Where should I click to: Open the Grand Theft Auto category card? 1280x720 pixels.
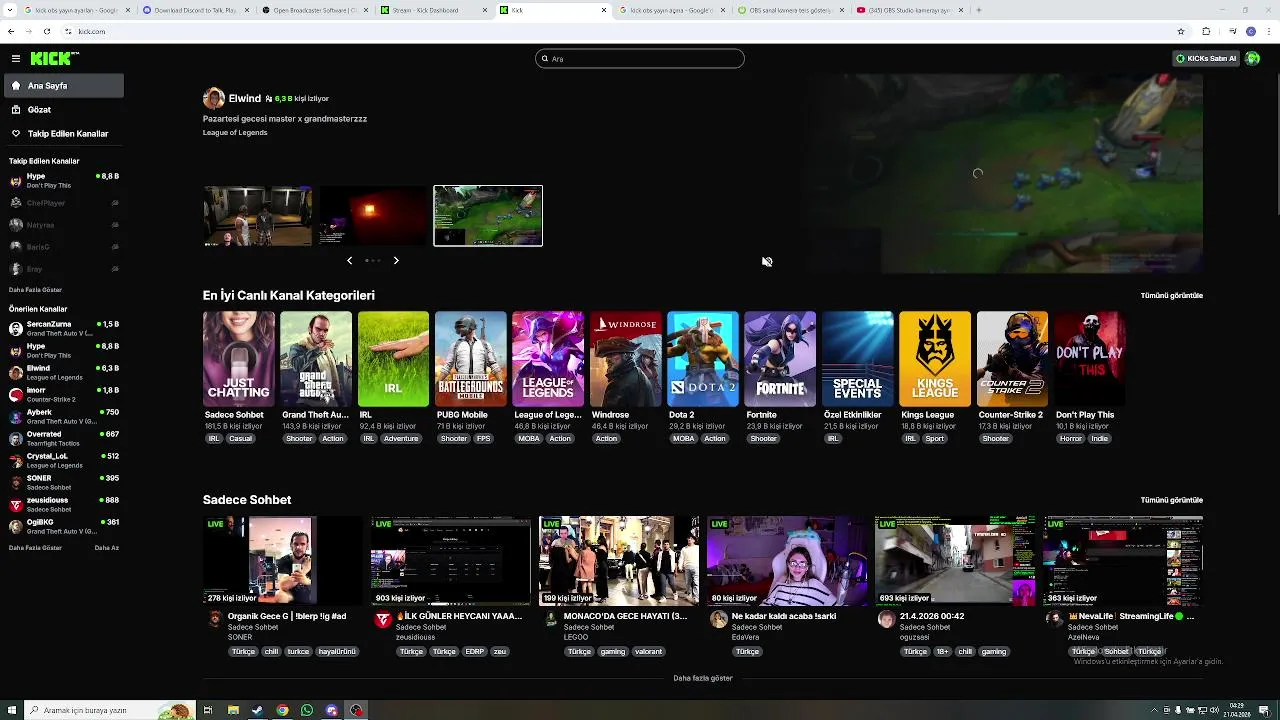click(316, 359)
